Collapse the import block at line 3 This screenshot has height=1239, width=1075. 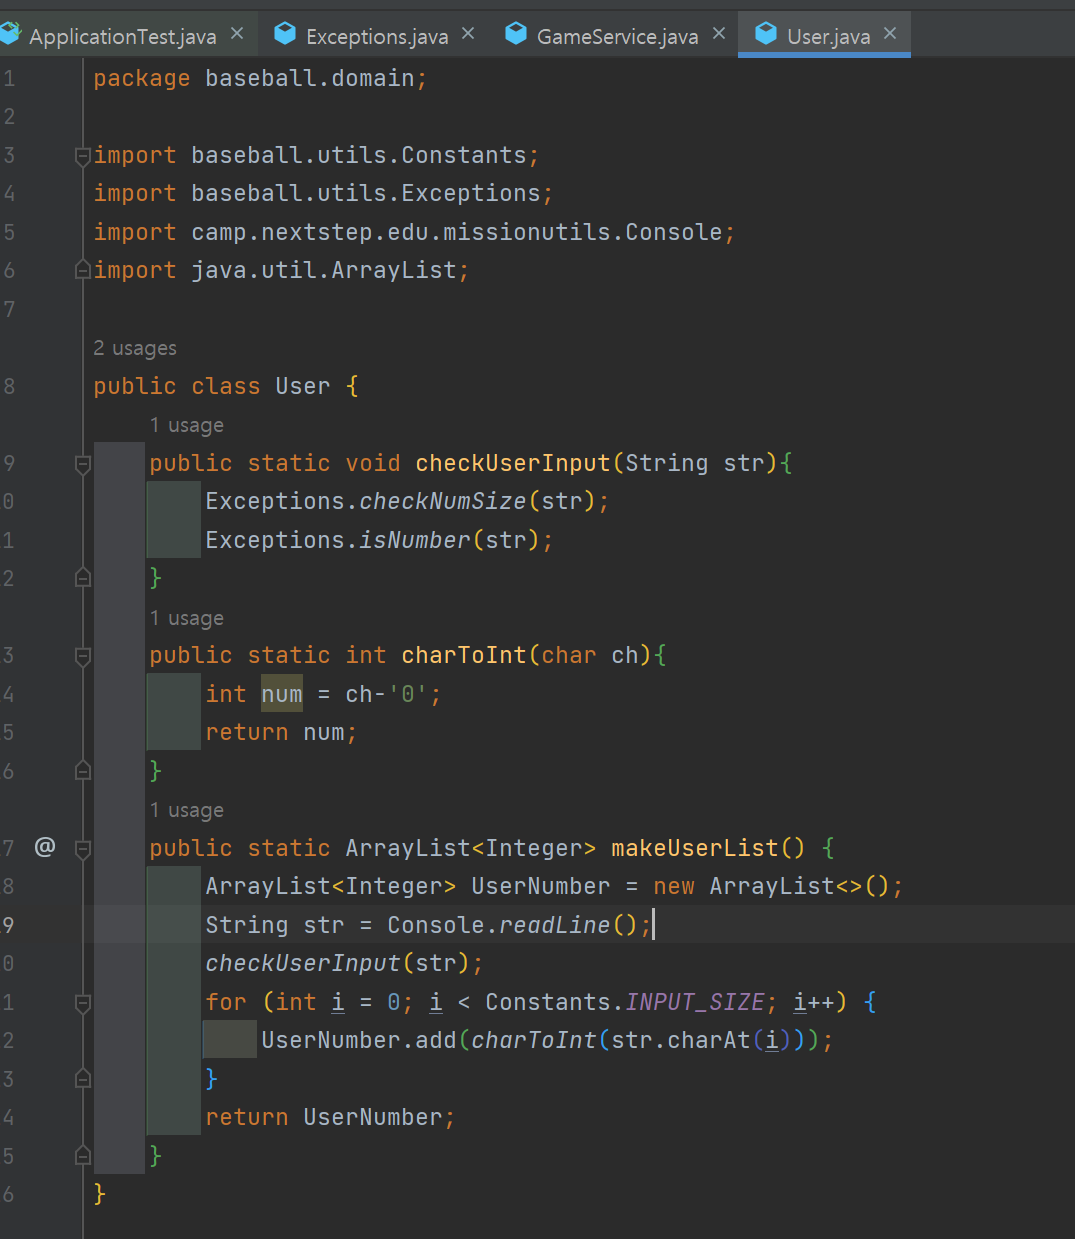83,156
